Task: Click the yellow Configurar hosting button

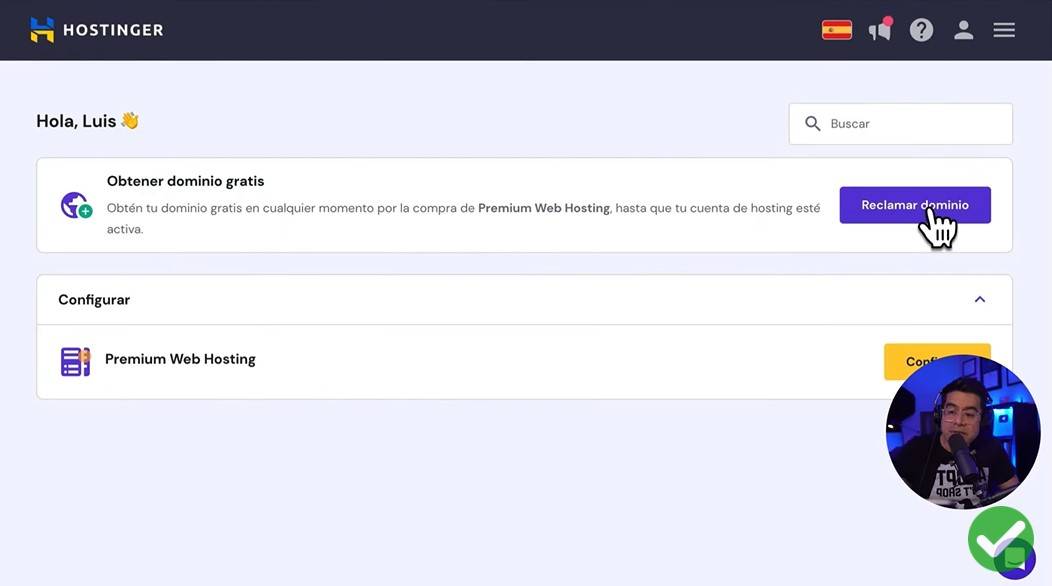Action: (x=937, y=362)
